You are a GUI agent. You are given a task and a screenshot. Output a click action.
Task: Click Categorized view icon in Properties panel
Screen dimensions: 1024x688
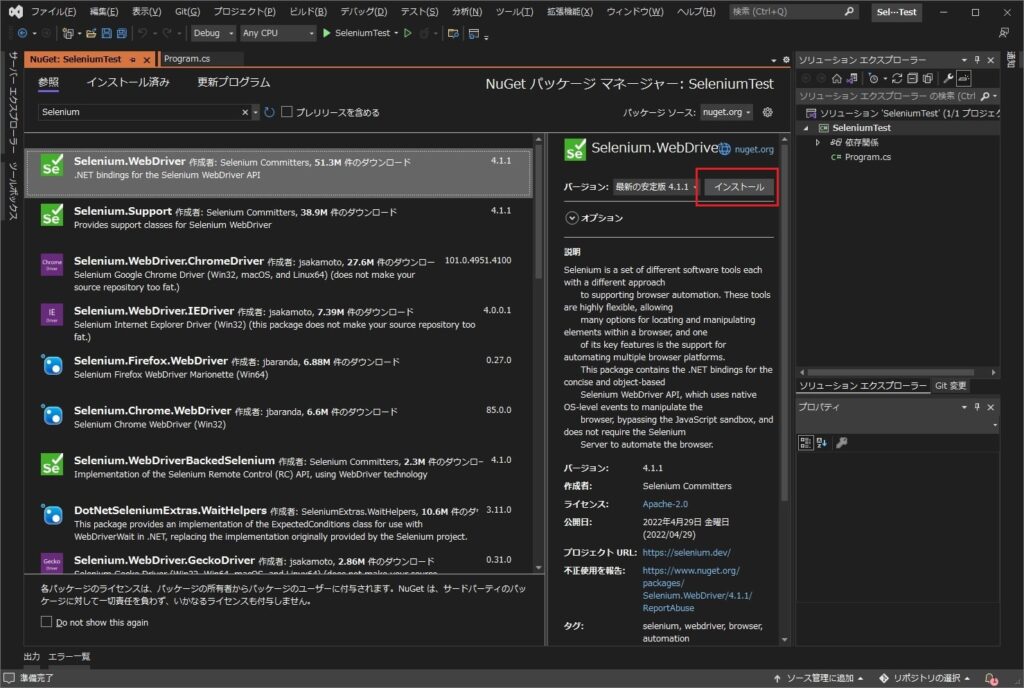[x=805, y=443]
